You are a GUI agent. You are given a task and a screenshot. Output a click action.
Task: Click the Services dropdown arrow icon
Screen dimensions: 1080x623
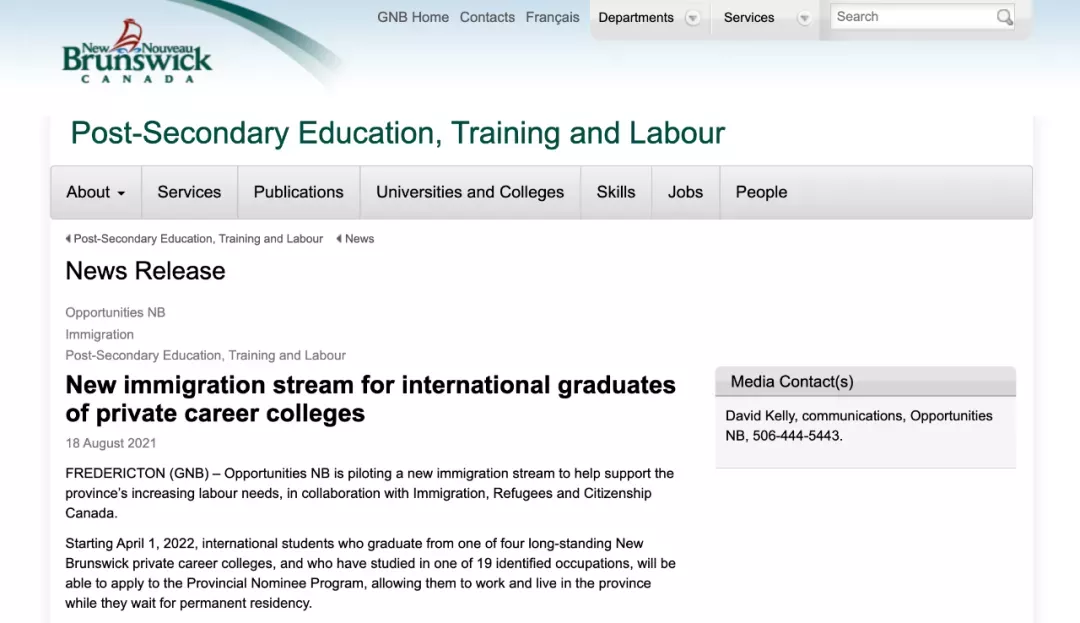[804, 18]
